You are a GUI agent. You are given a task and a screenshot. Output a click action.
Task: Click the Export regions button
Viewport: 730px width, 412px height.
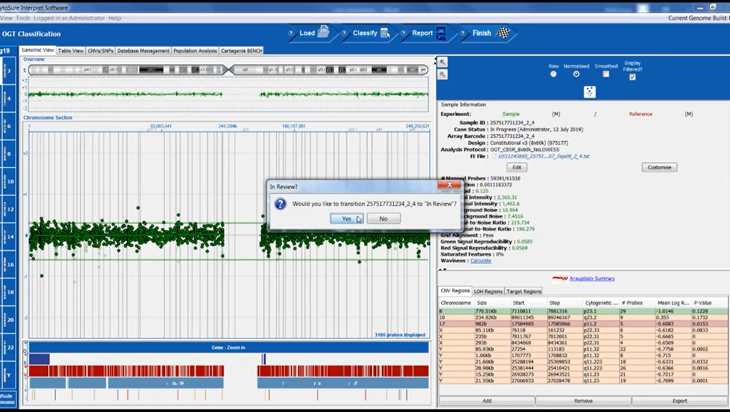click(x=679, y=401)
